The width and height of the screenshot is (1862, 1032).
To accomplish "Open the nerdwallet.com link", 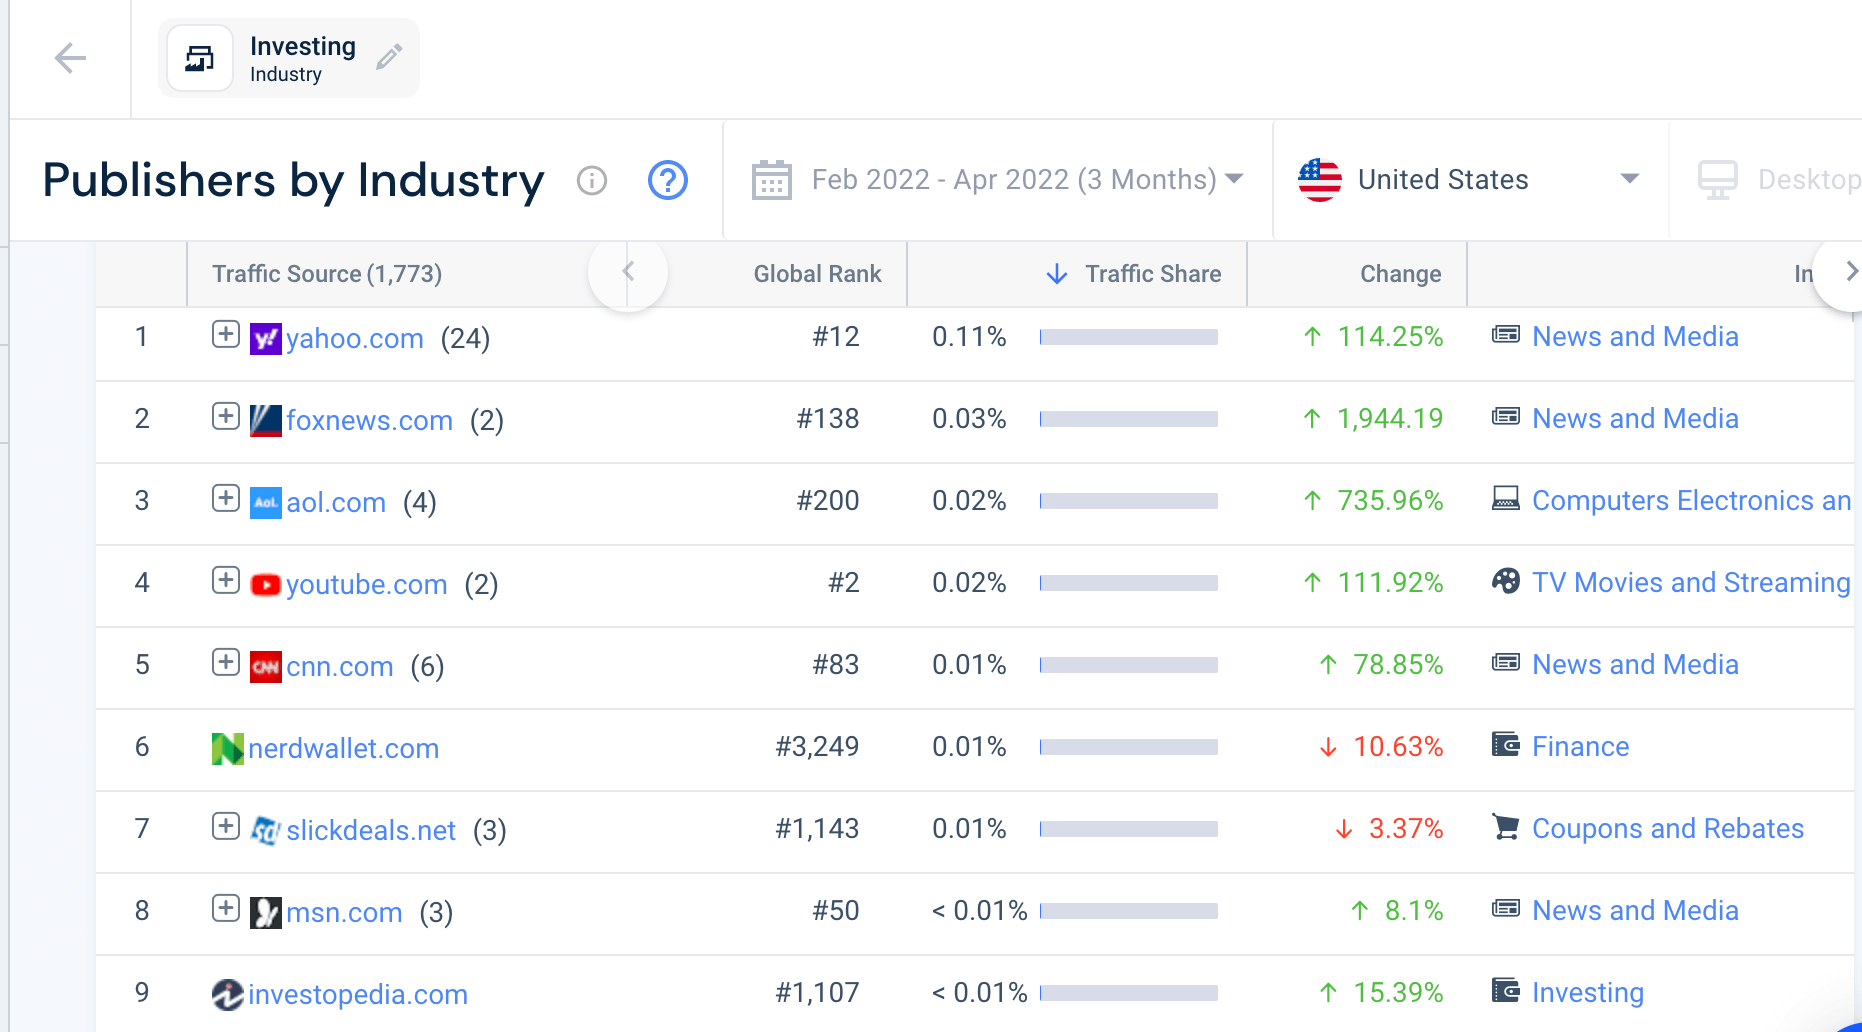I will click(341, 748).
